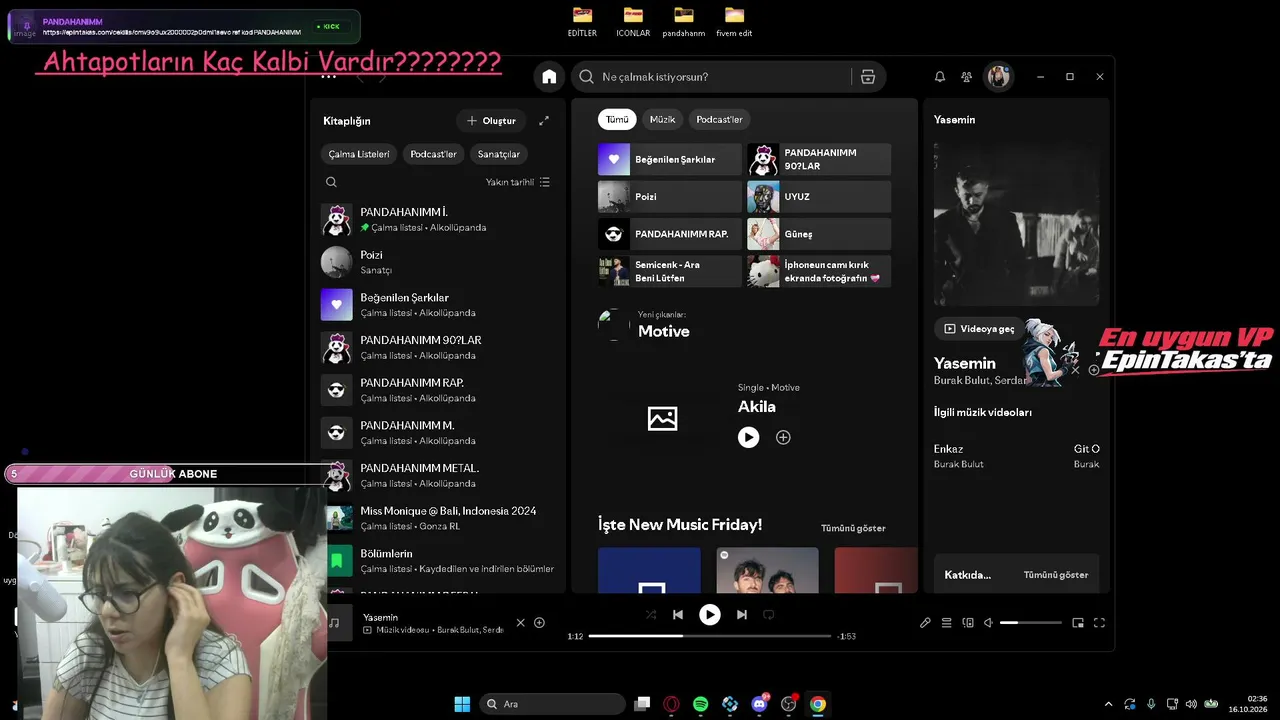Open Beğenilen Şarkılar in library list
The width and height of the screenshot is (1280, 720).
coord(438,305)
